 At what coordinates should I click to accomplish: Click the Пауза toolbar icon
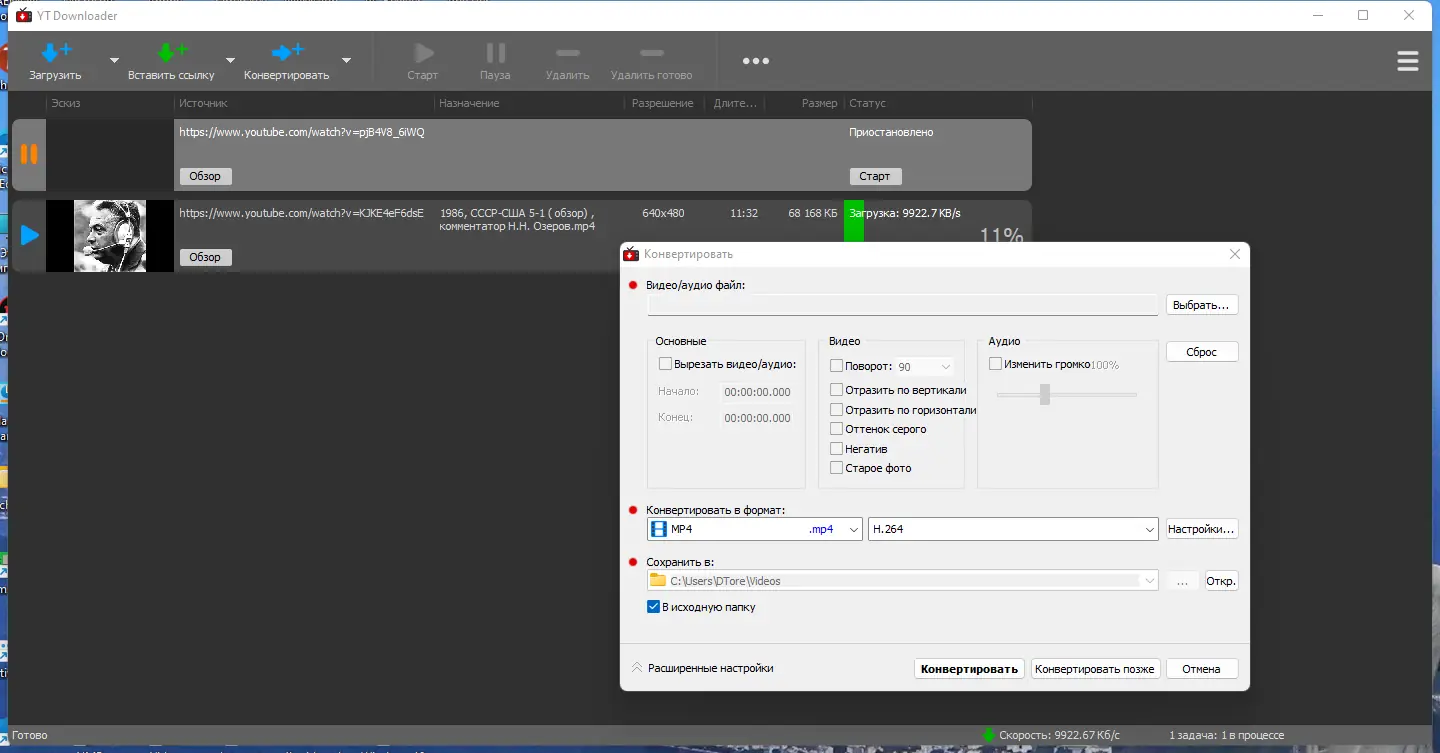495,53
